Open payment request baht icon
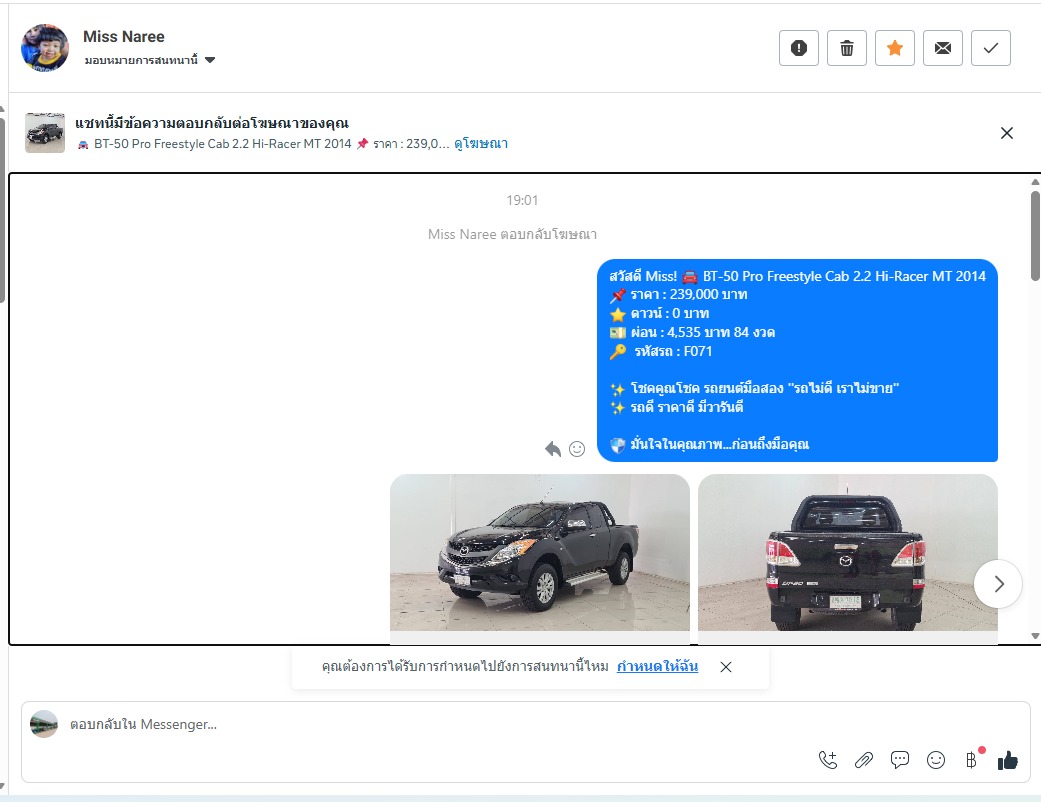The image size is (1041, 802). [x=971, y=760]
